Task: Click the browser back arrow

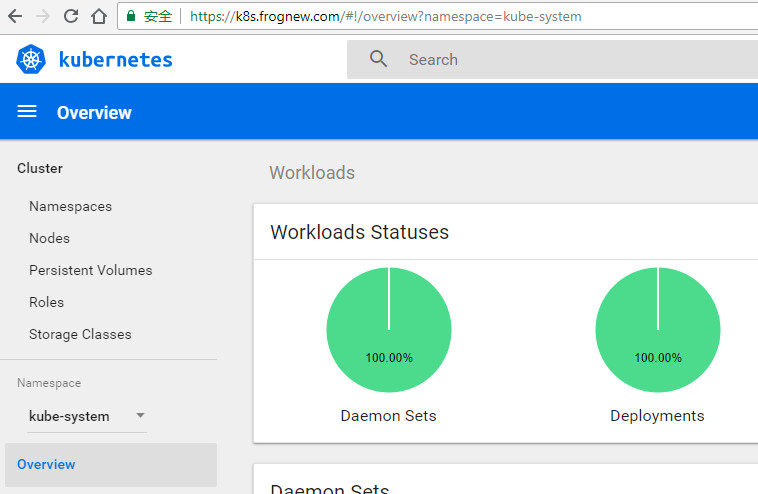Action: [x=15, y=16]
